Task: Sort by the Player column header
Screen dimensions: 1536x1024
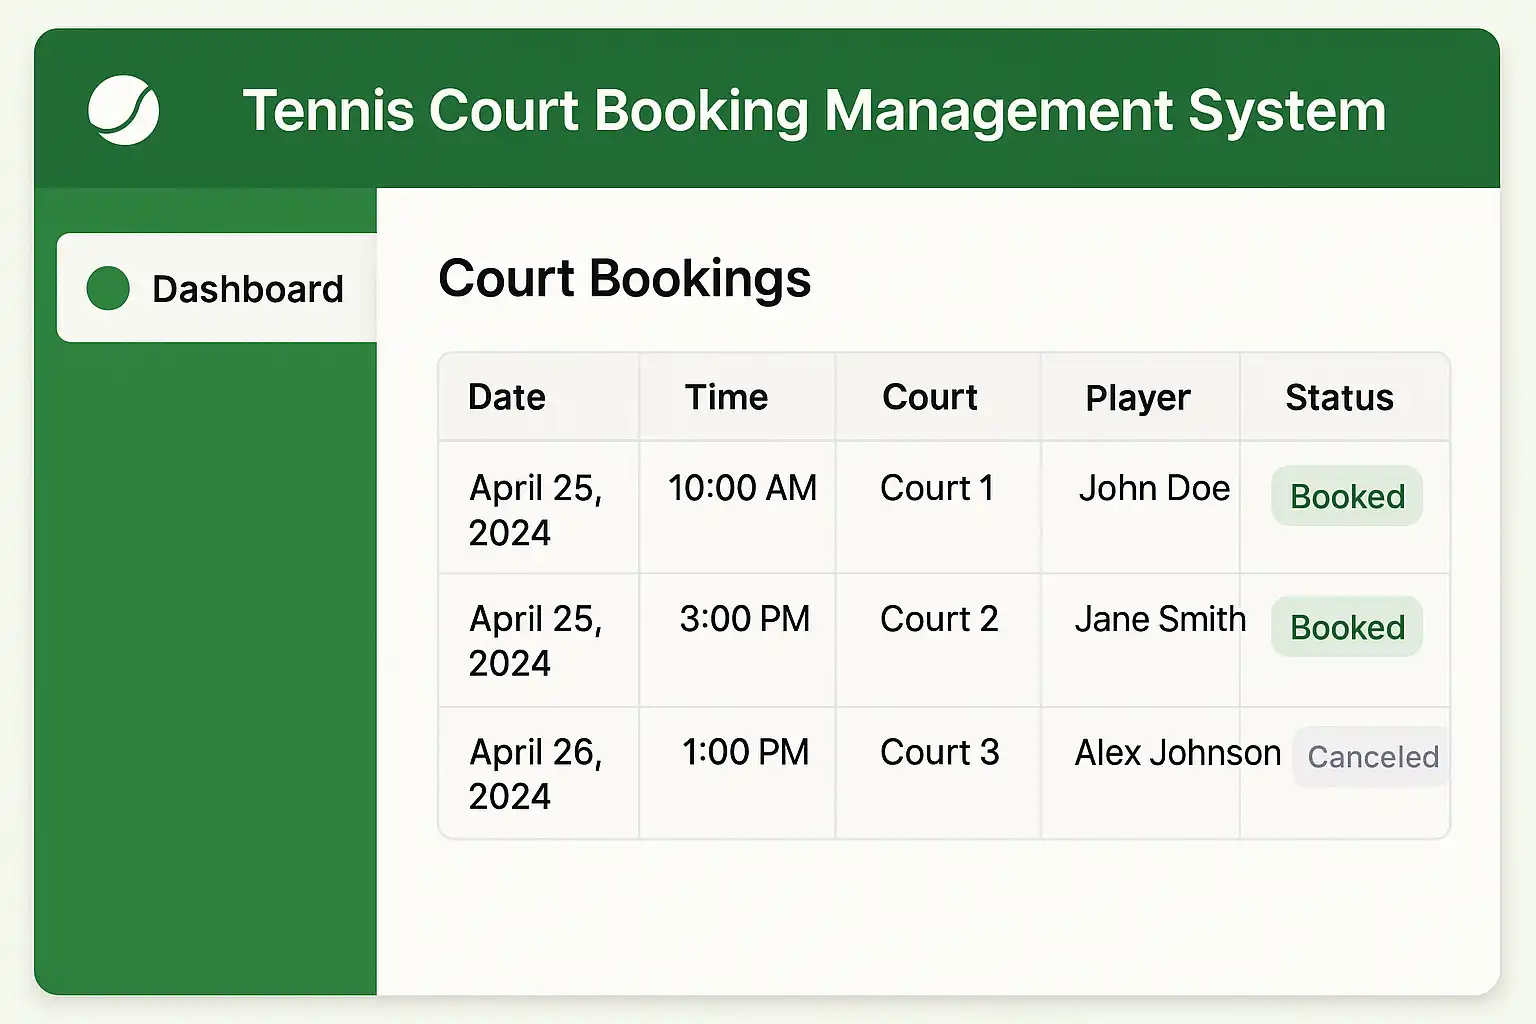Action: (1138, 398)
